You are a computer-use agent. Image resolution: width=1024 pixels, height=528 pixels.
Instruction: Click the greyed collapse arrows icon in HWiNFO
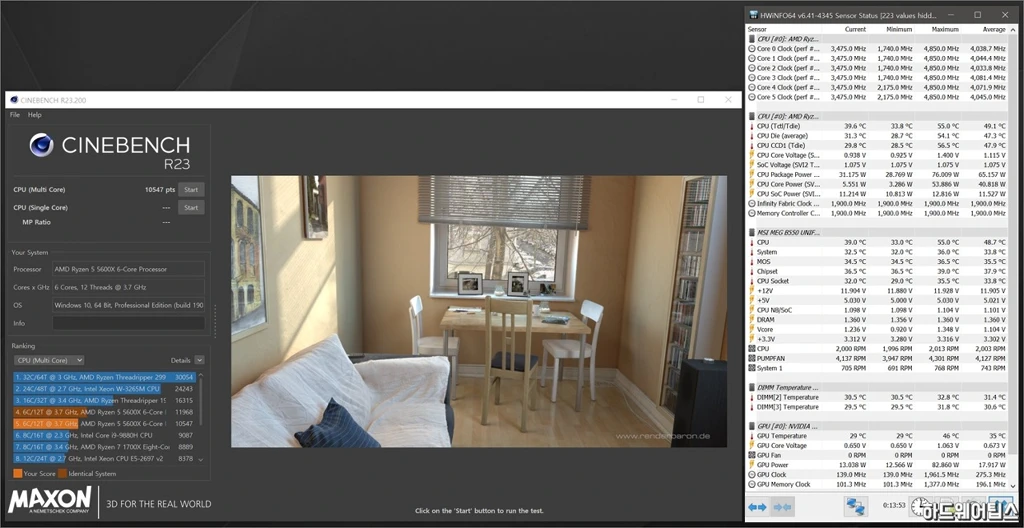pyautogui.click(x=782, y=507)
